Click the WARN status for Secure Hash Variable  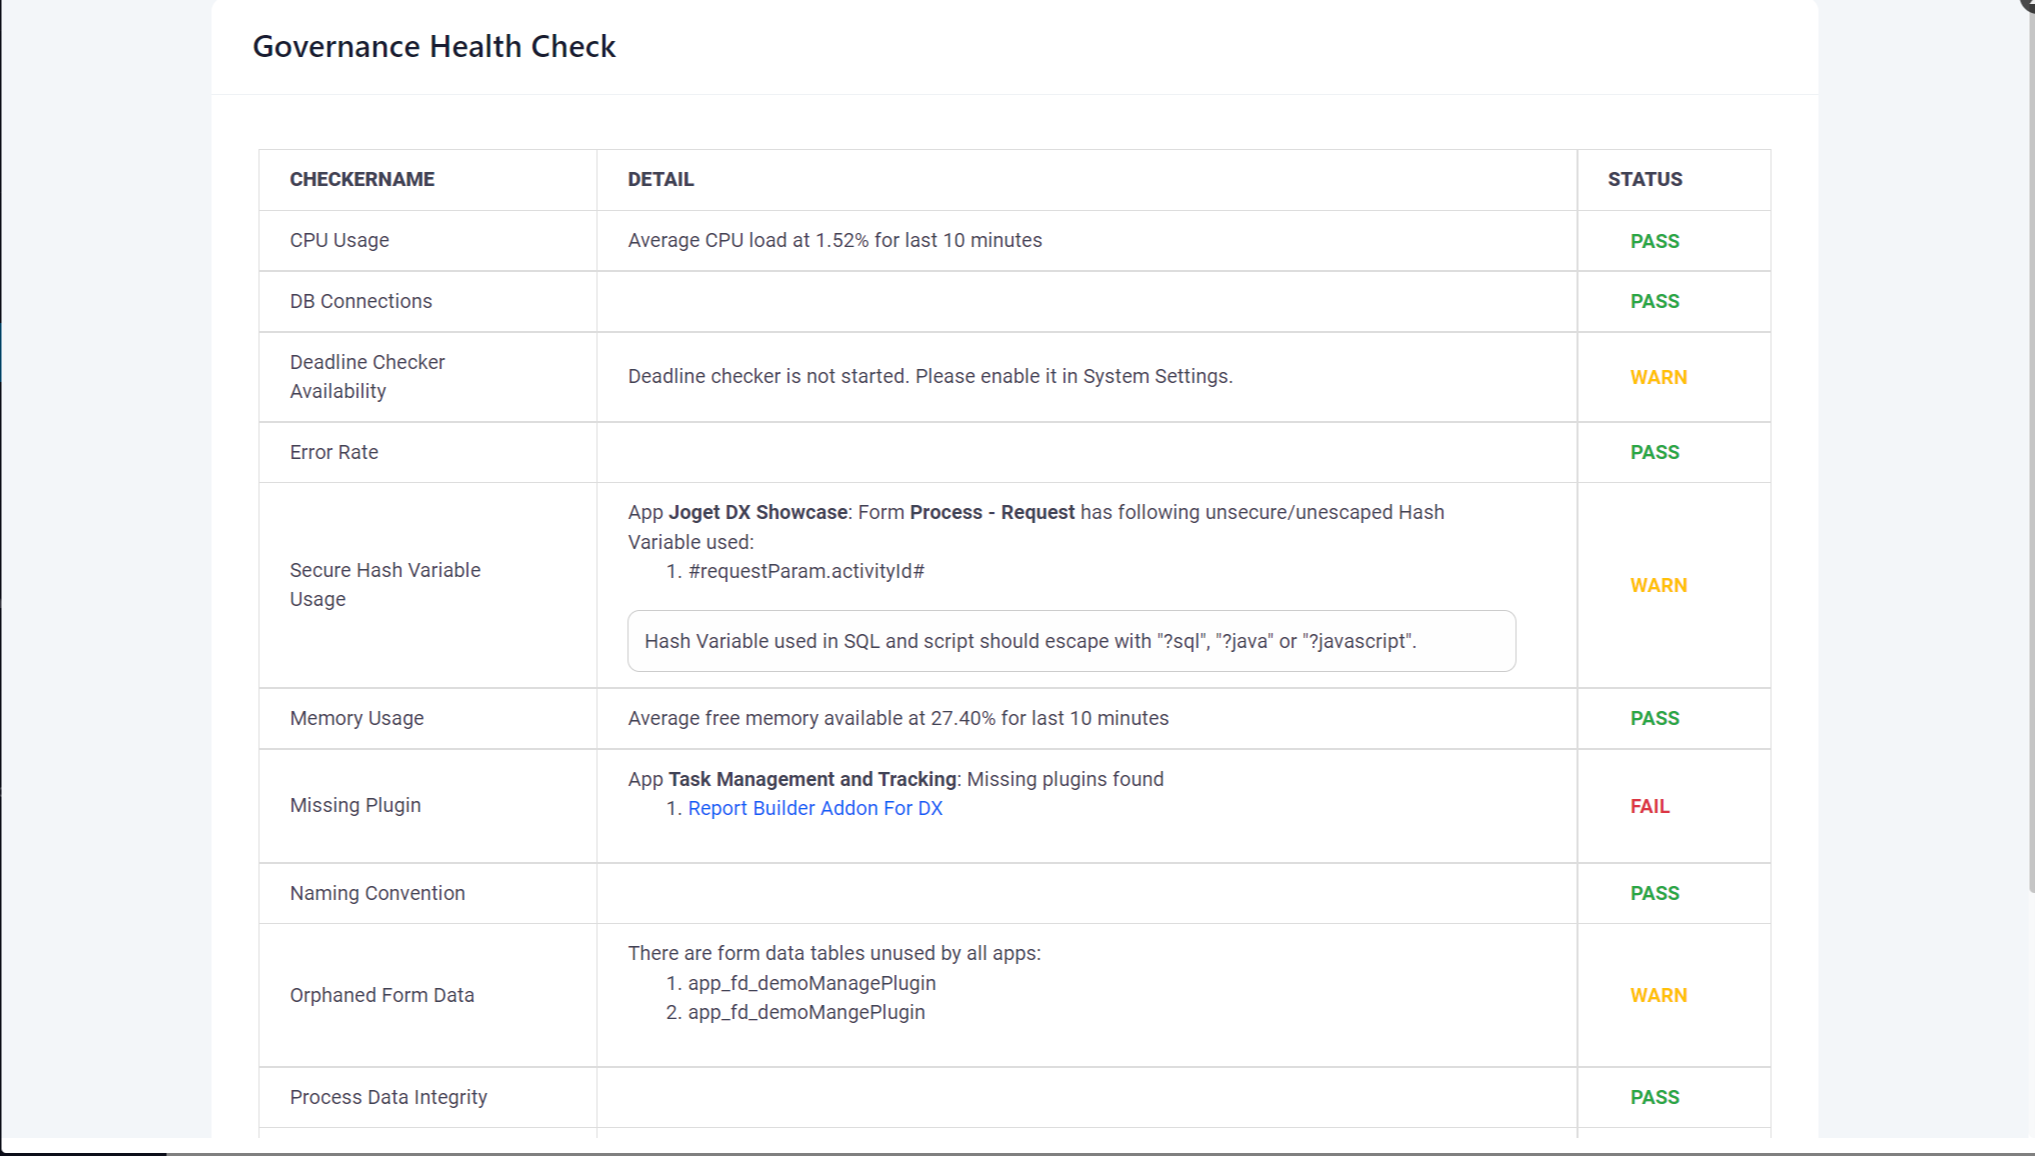coord(1658,585)
